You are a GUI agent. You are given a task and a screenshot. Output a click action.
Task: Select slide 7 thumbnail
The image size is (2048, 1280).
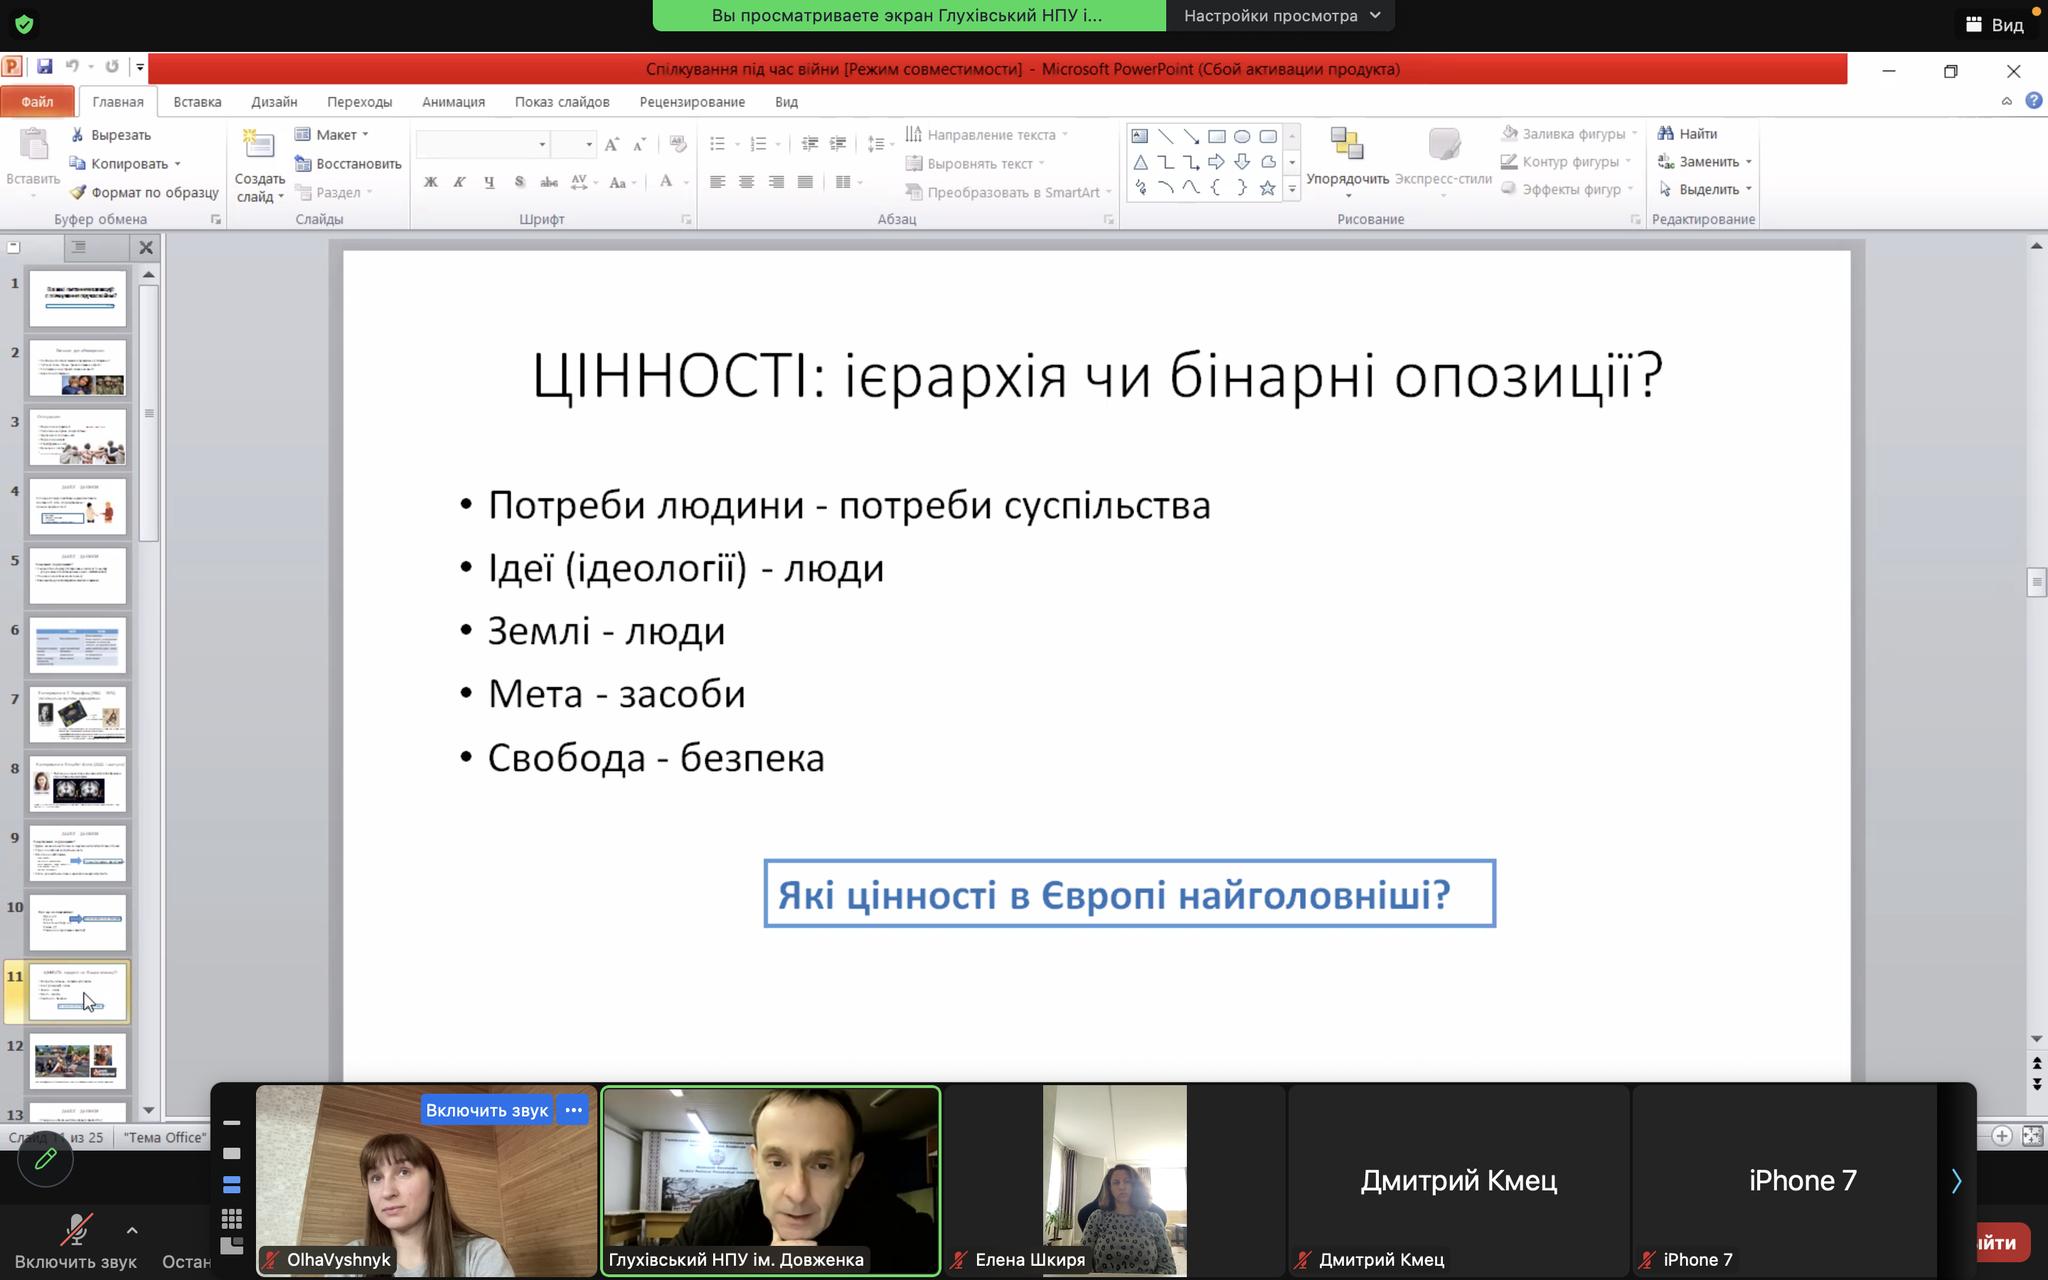78,714
